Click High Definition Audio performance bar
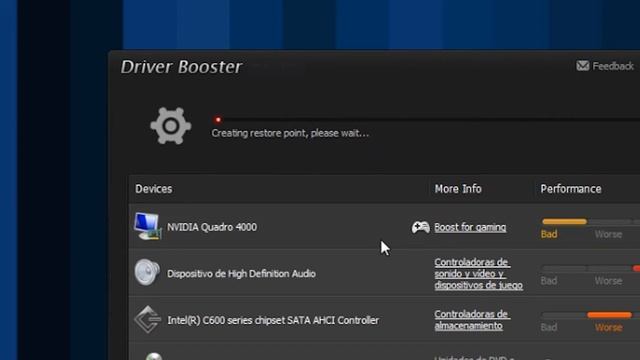This screenshot has width=640, height=360. 591,268
